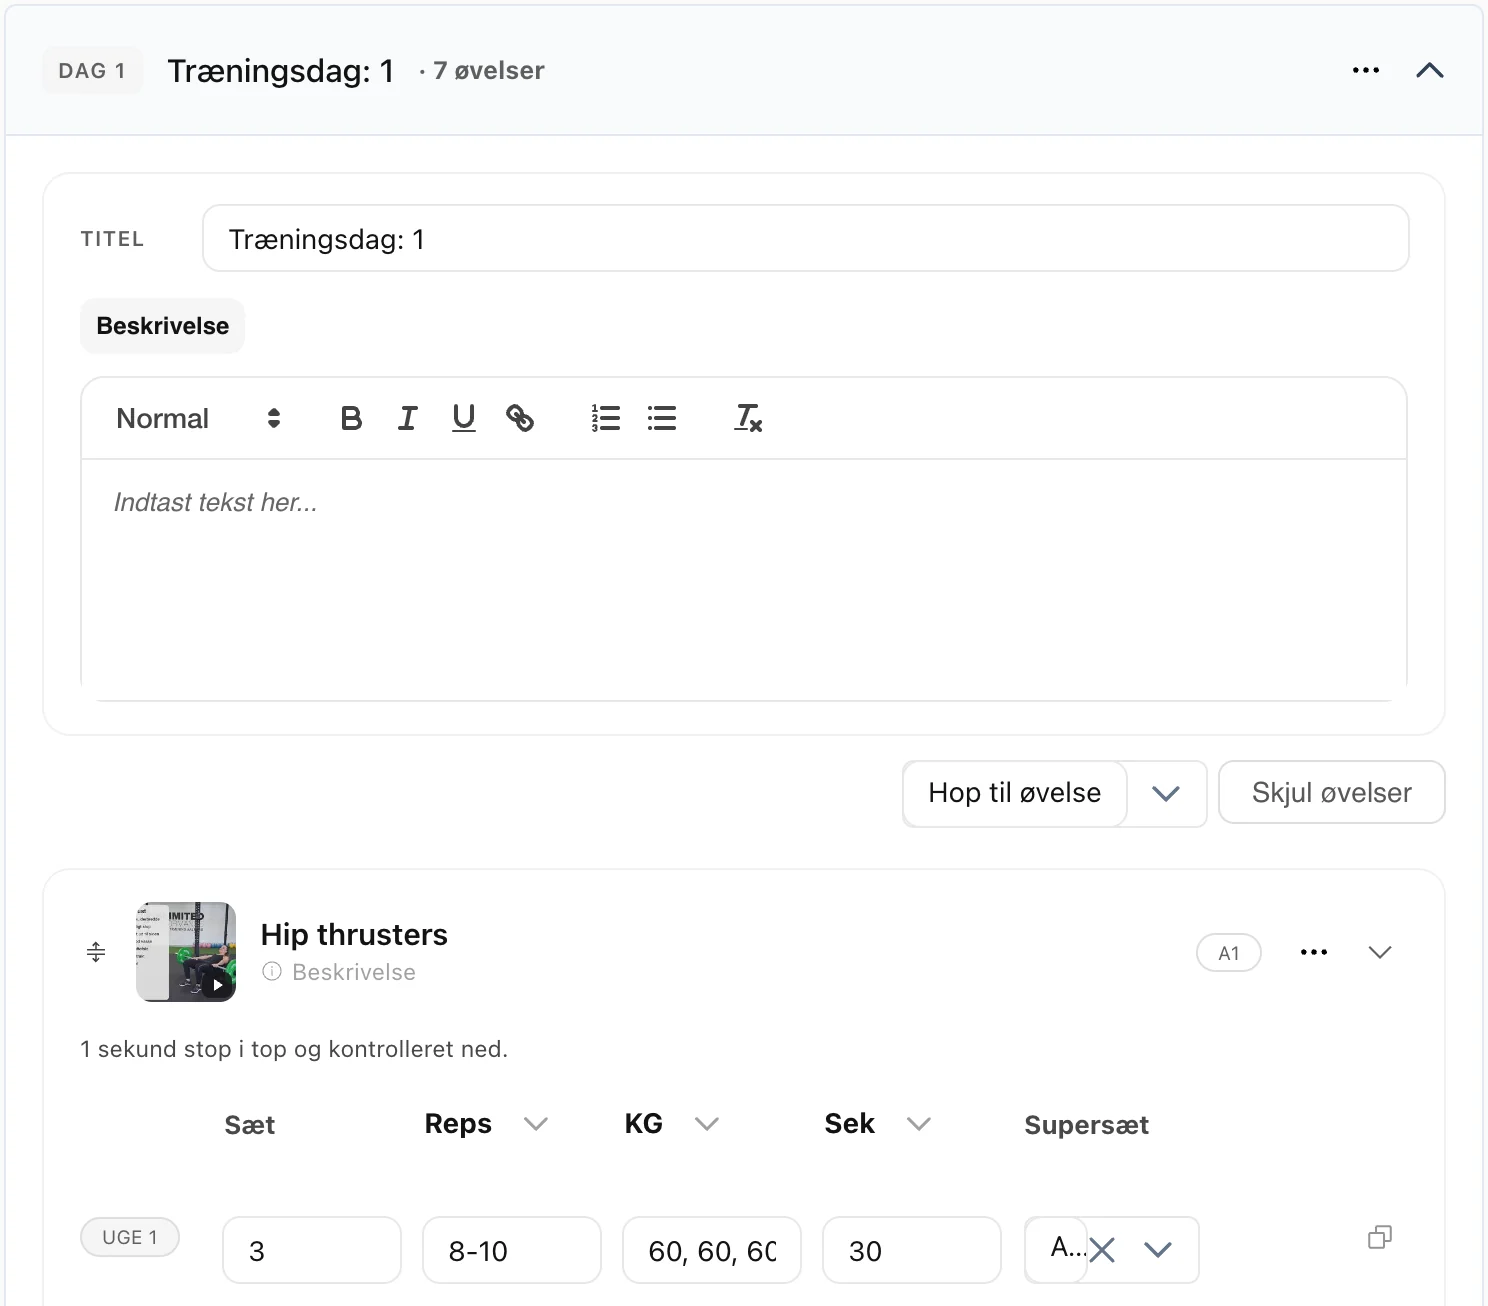Open the Hip thrusters Beskrivelse info link
Image resolution: width=1488 pixels, height=1306 pixels.
click(339, 972)
